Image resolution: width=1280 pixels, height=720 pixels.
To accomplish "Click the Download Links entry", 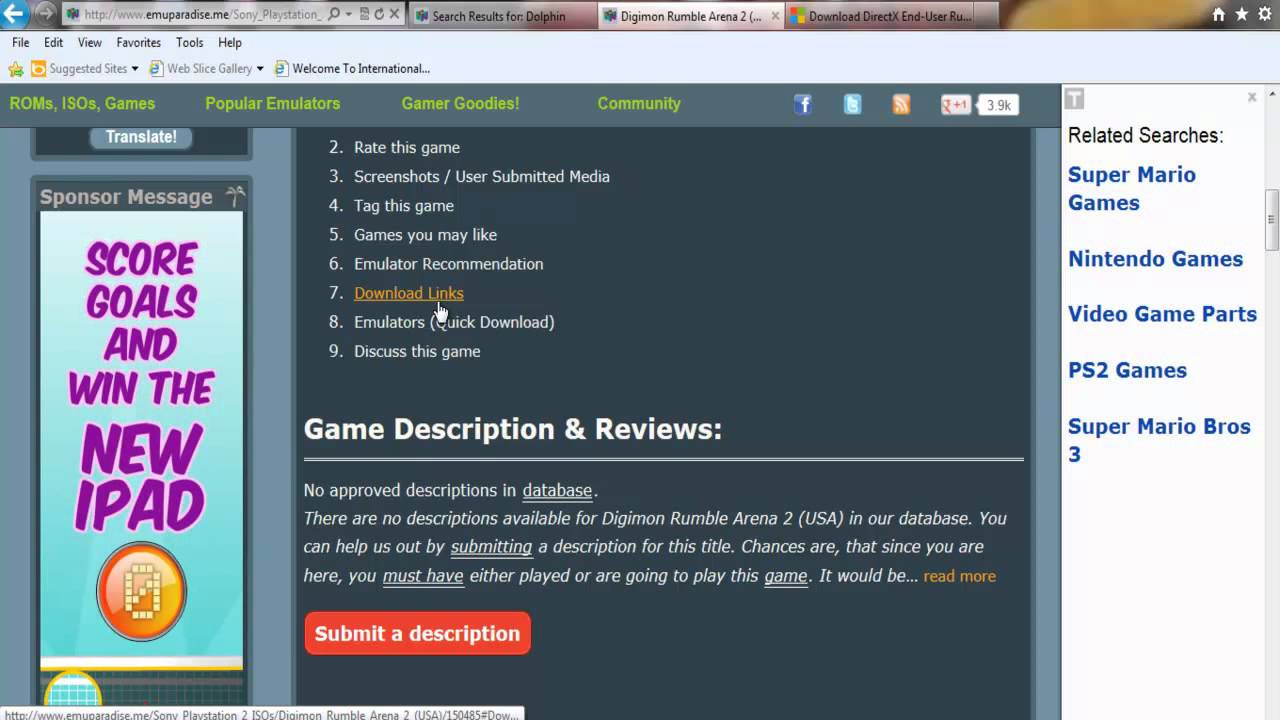I will click(408, 293).
